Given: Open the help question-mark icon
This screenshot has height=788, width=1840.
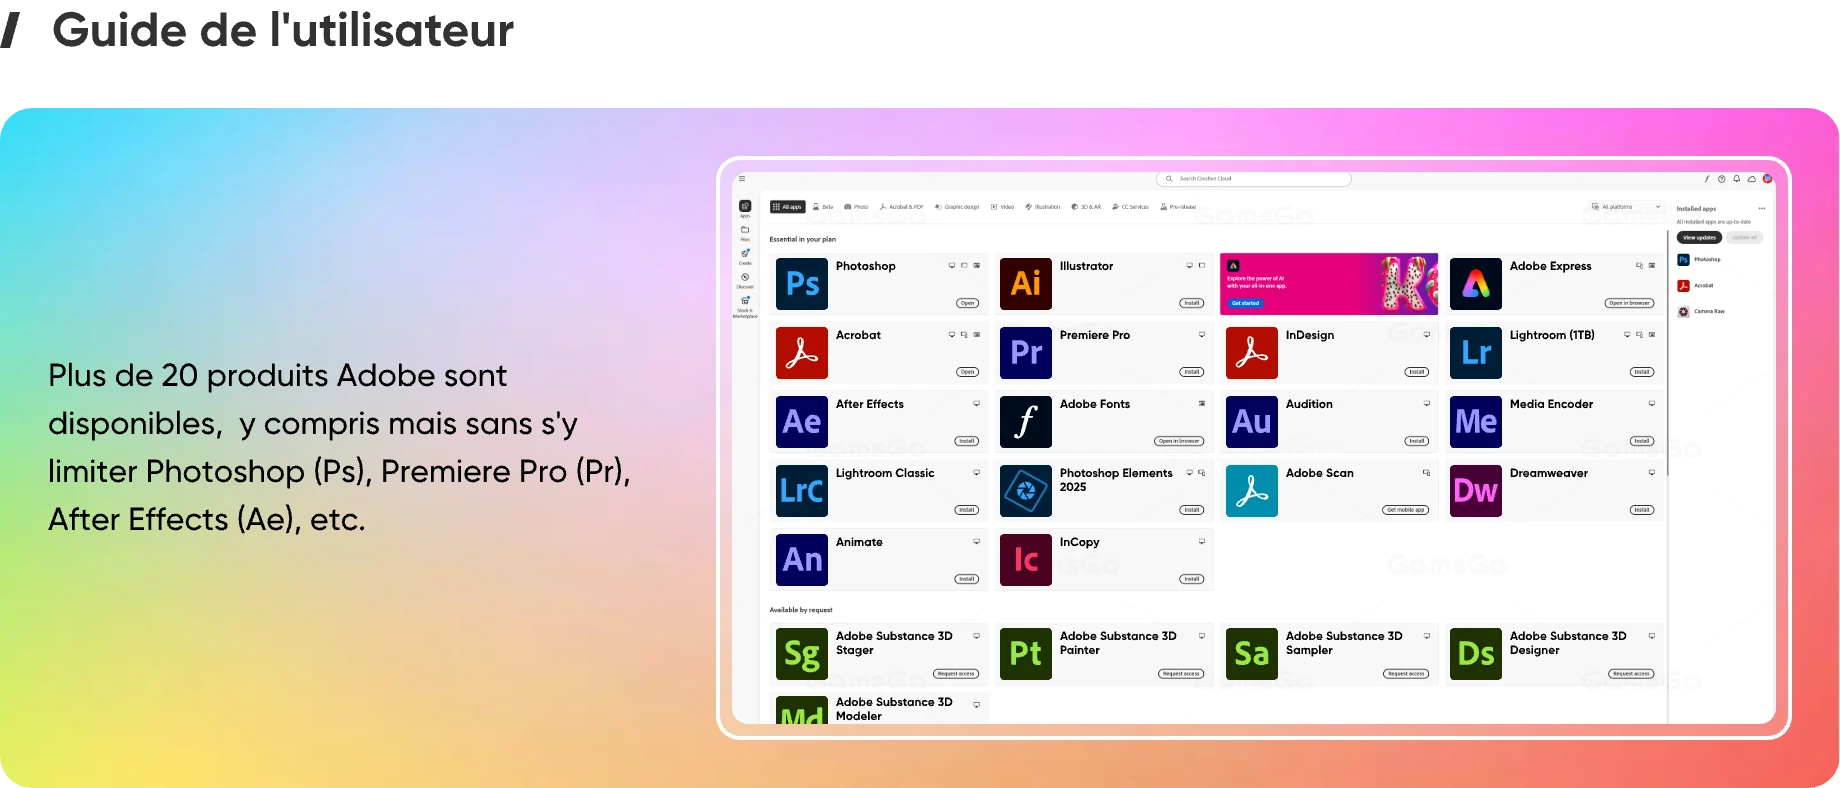Looking at the screenshot, I should click(x=1721, y=179).
